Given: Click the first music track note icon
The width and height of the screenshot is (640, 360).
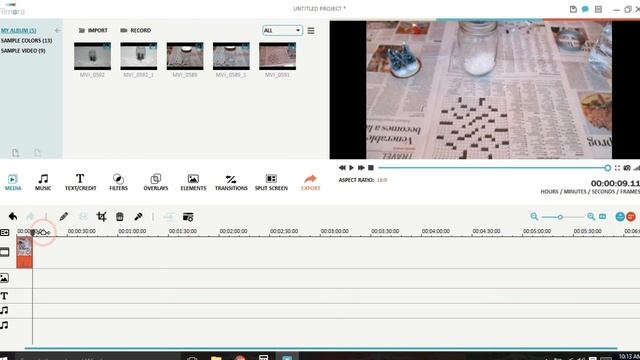Looking at the screenshot, I should click(x=4, y=311).
